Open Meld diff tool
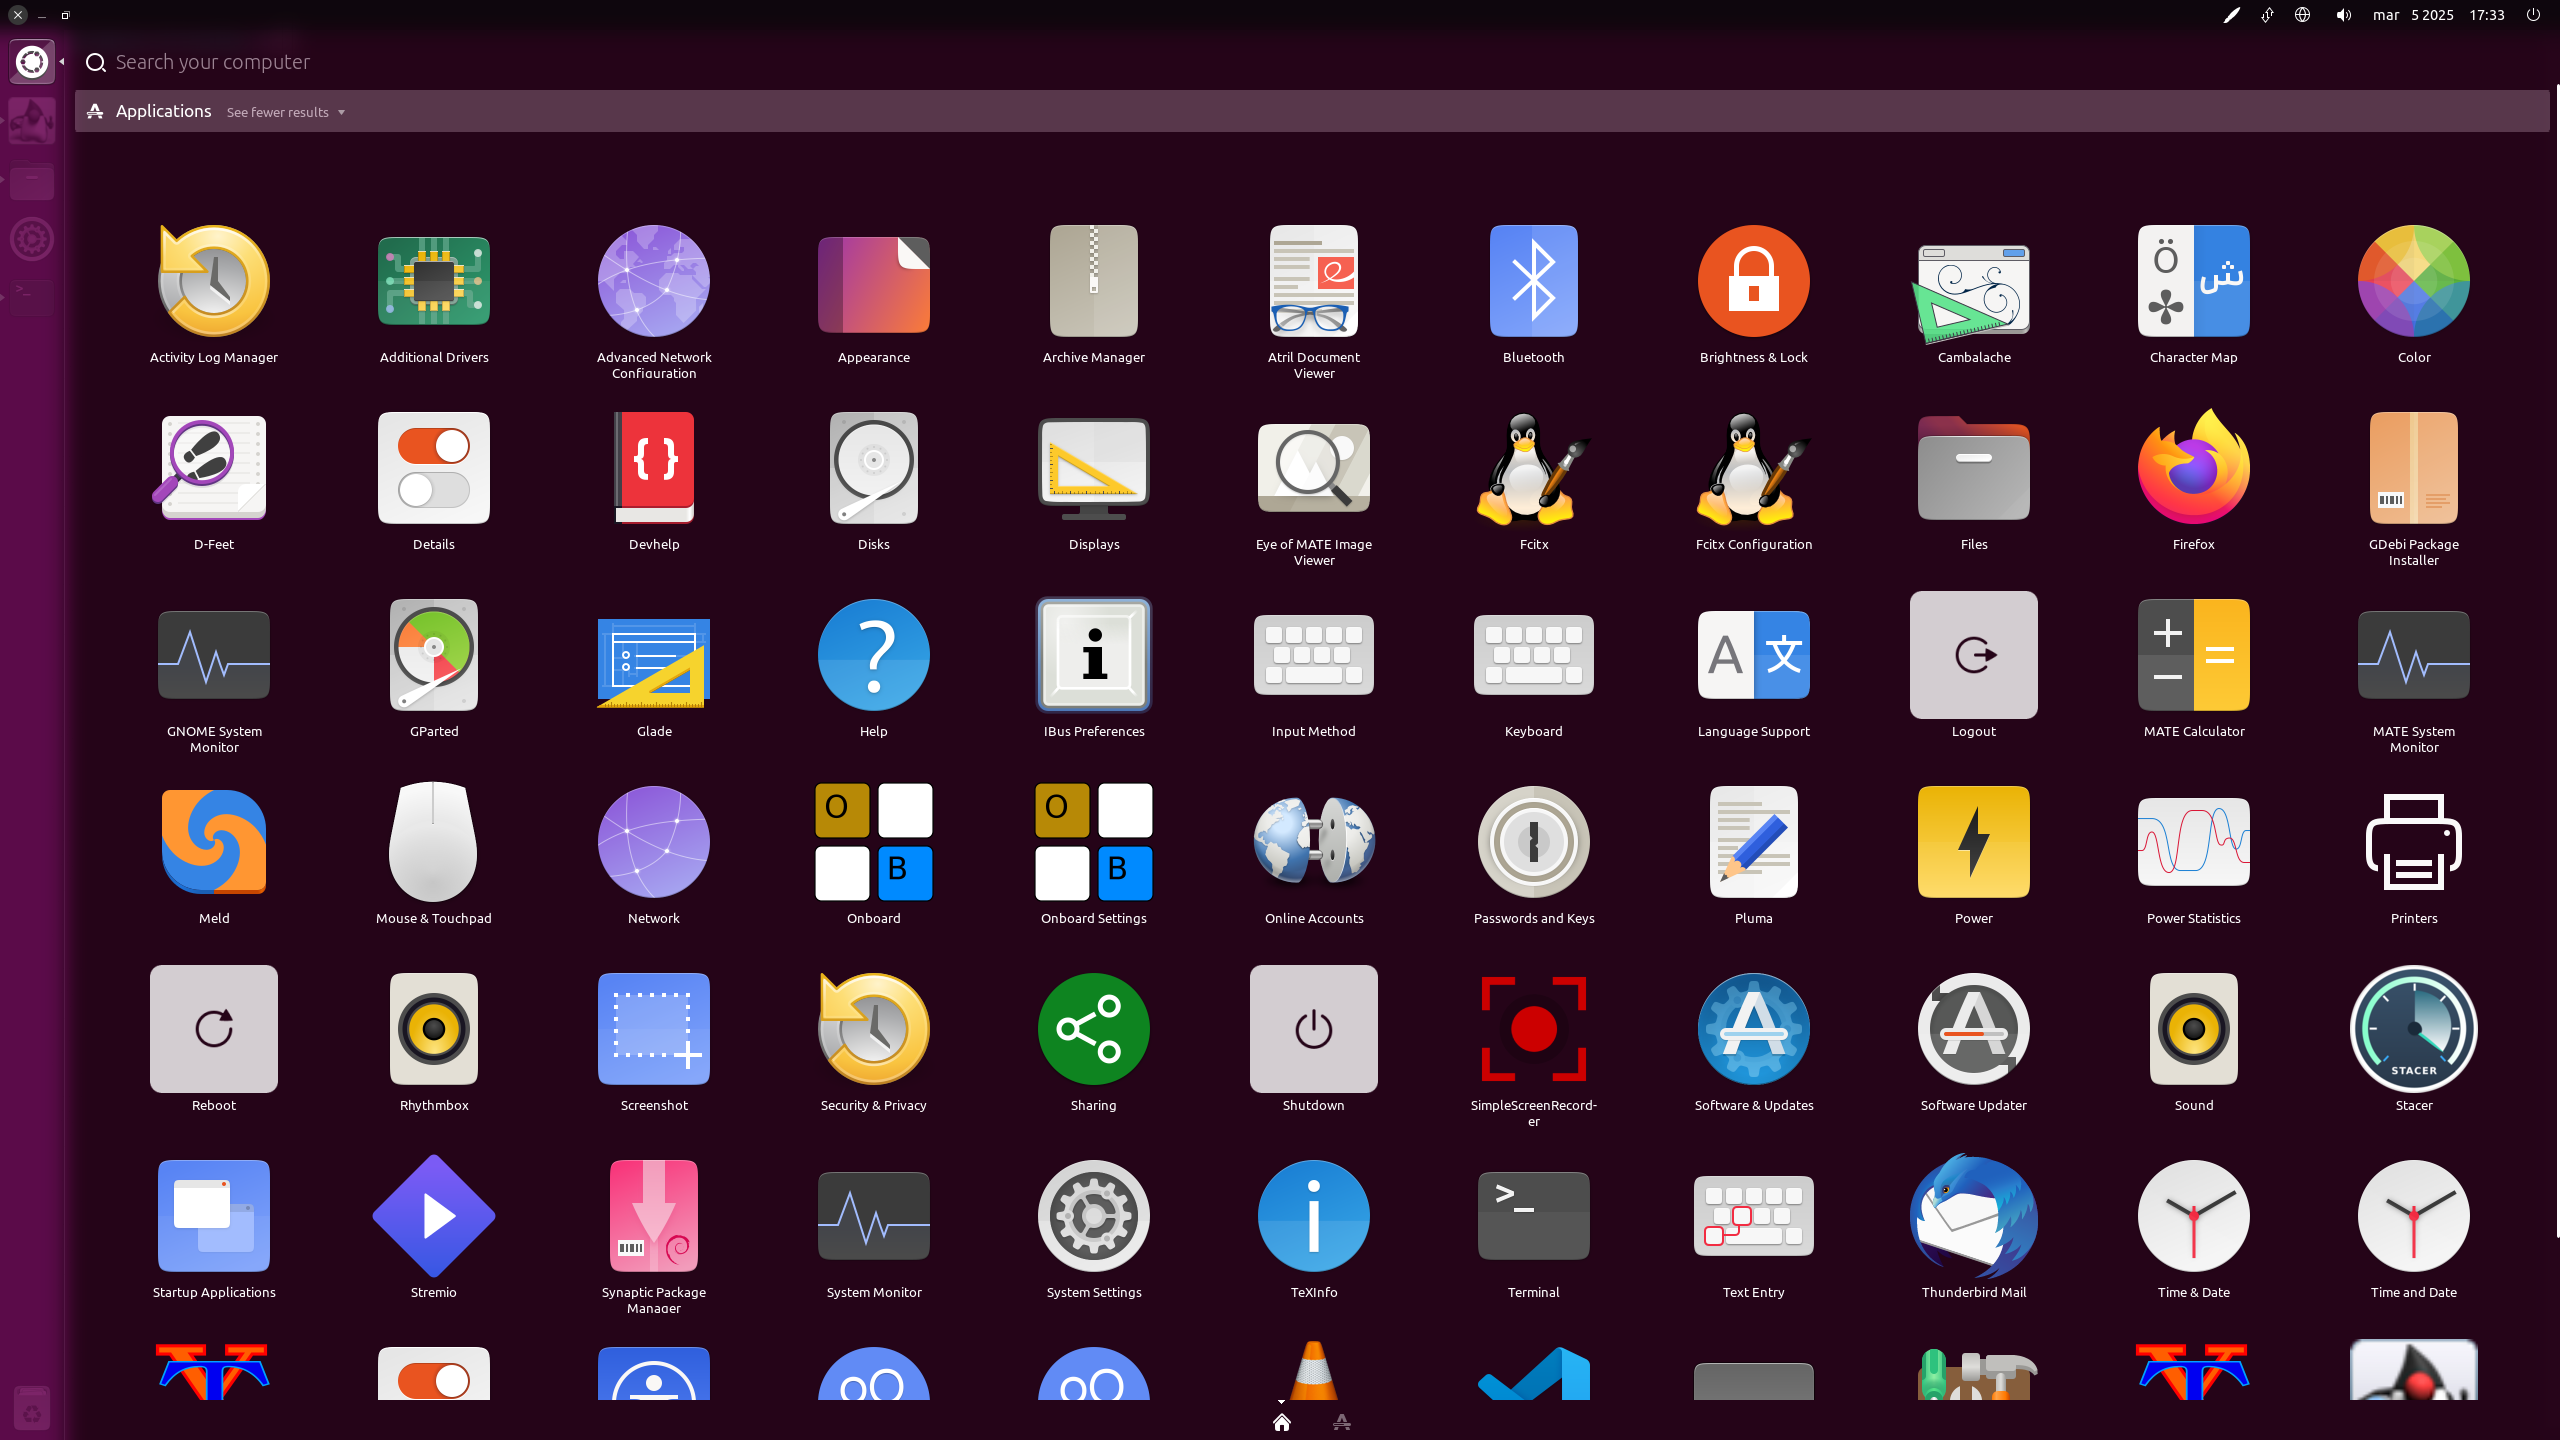The height and width of the screenshot is (1440, 2560). point(213,842)
